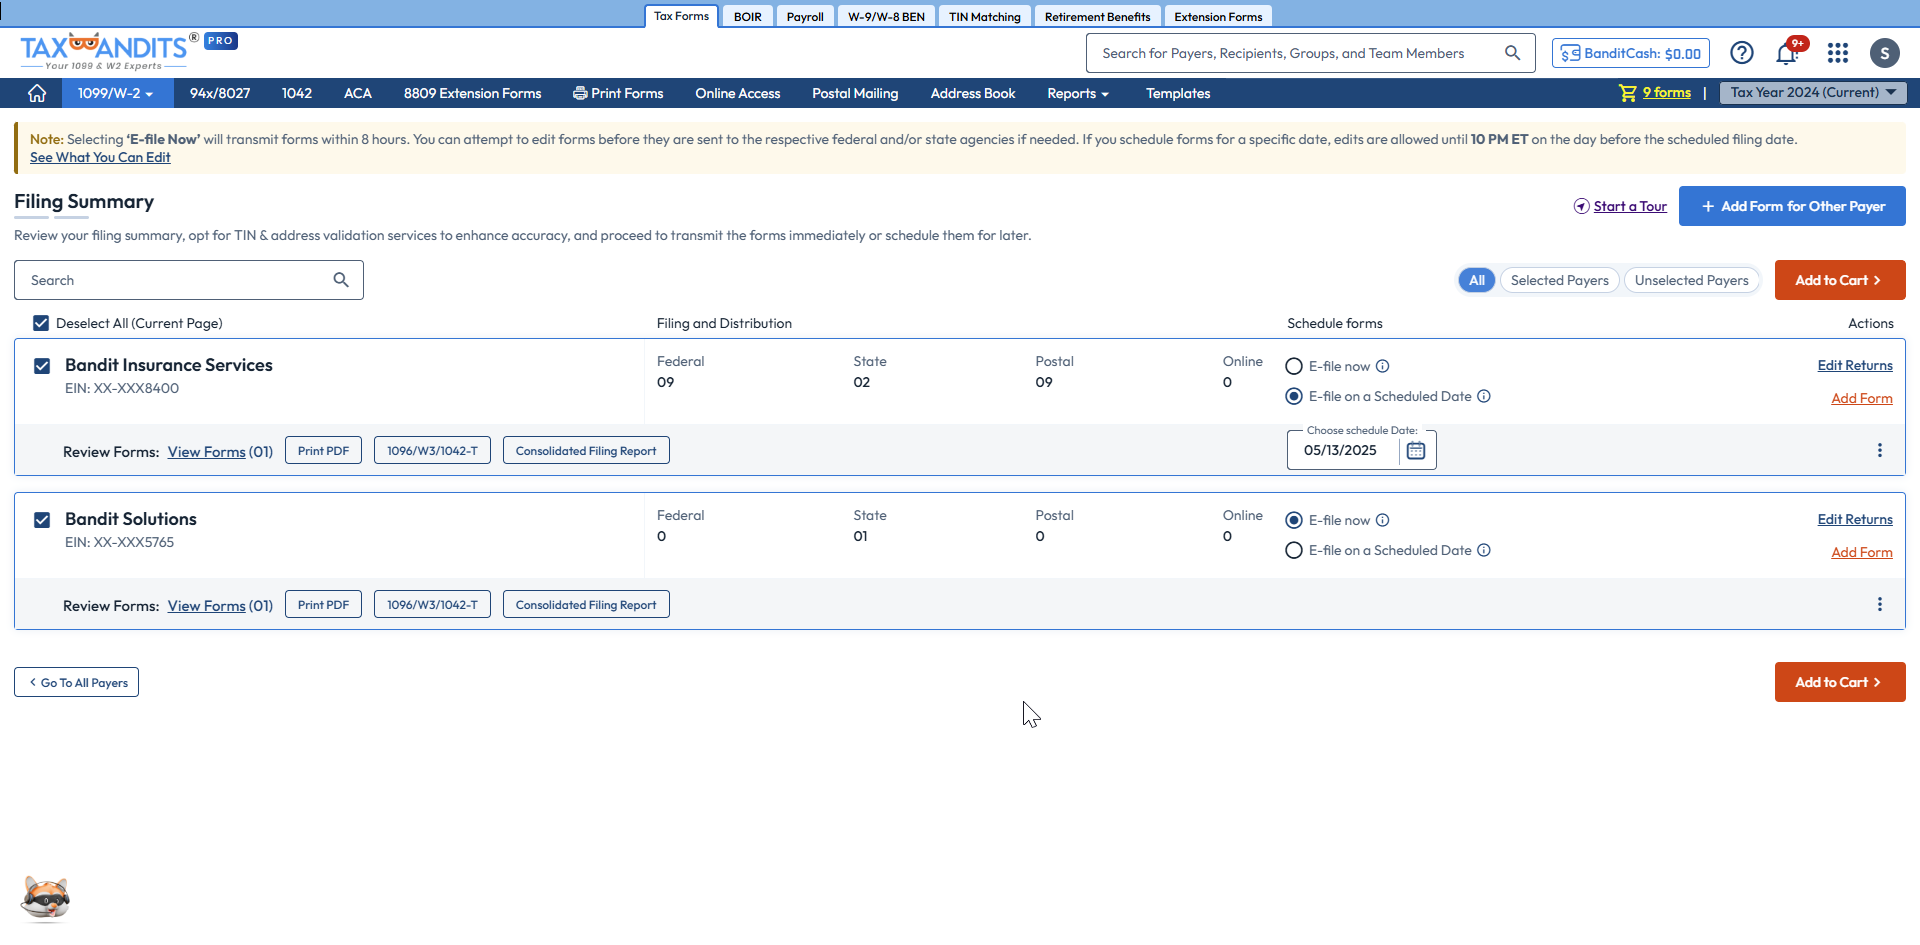Click the raccoon chat assistant icon
Image resolution: width=1920 pixels, height=945 pixels.
(x=46, y=899)
